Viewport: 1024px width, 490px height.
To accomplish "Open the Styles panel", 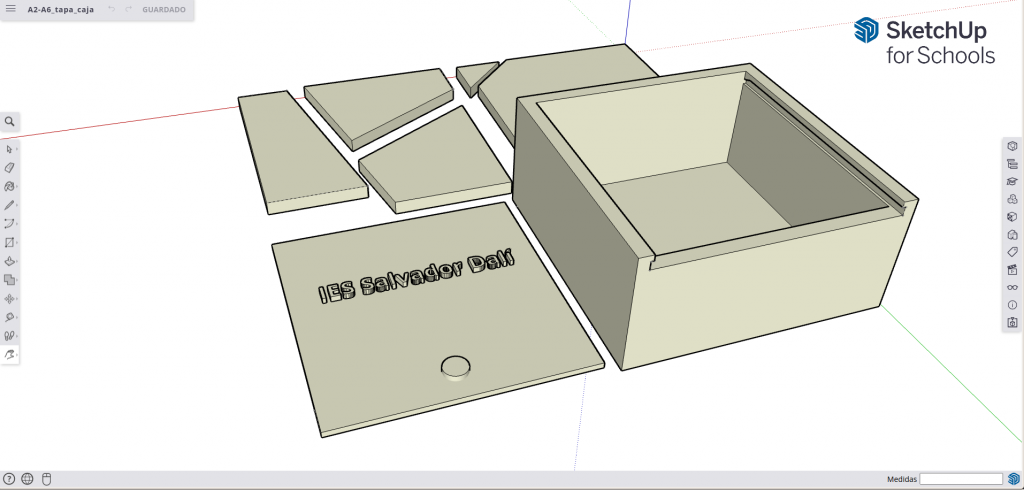I will (x=1012, y=234).
